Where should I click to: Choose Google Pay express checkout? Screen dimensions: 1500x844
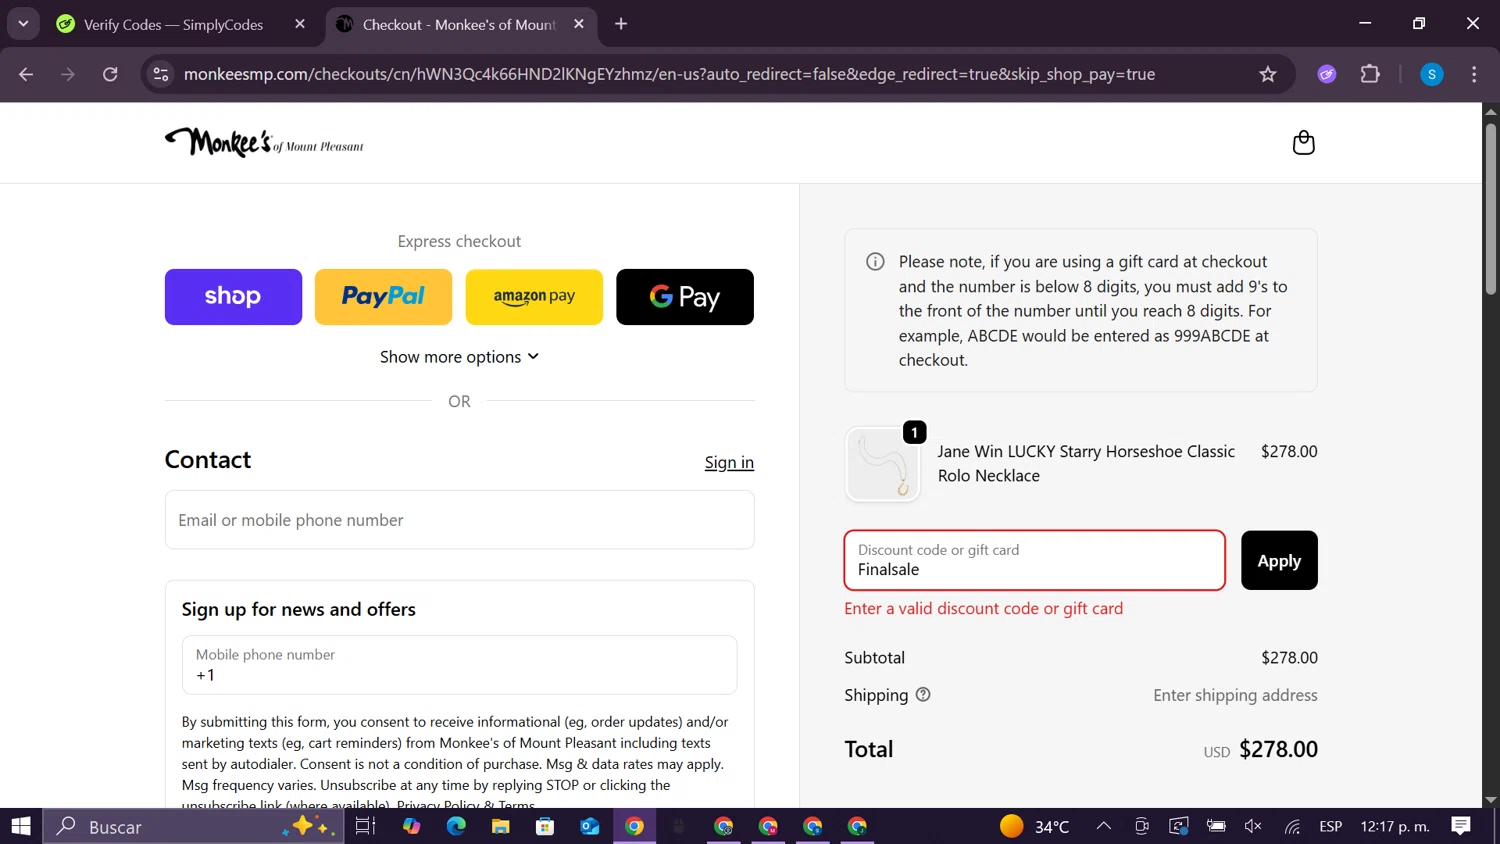coord(685,297)
